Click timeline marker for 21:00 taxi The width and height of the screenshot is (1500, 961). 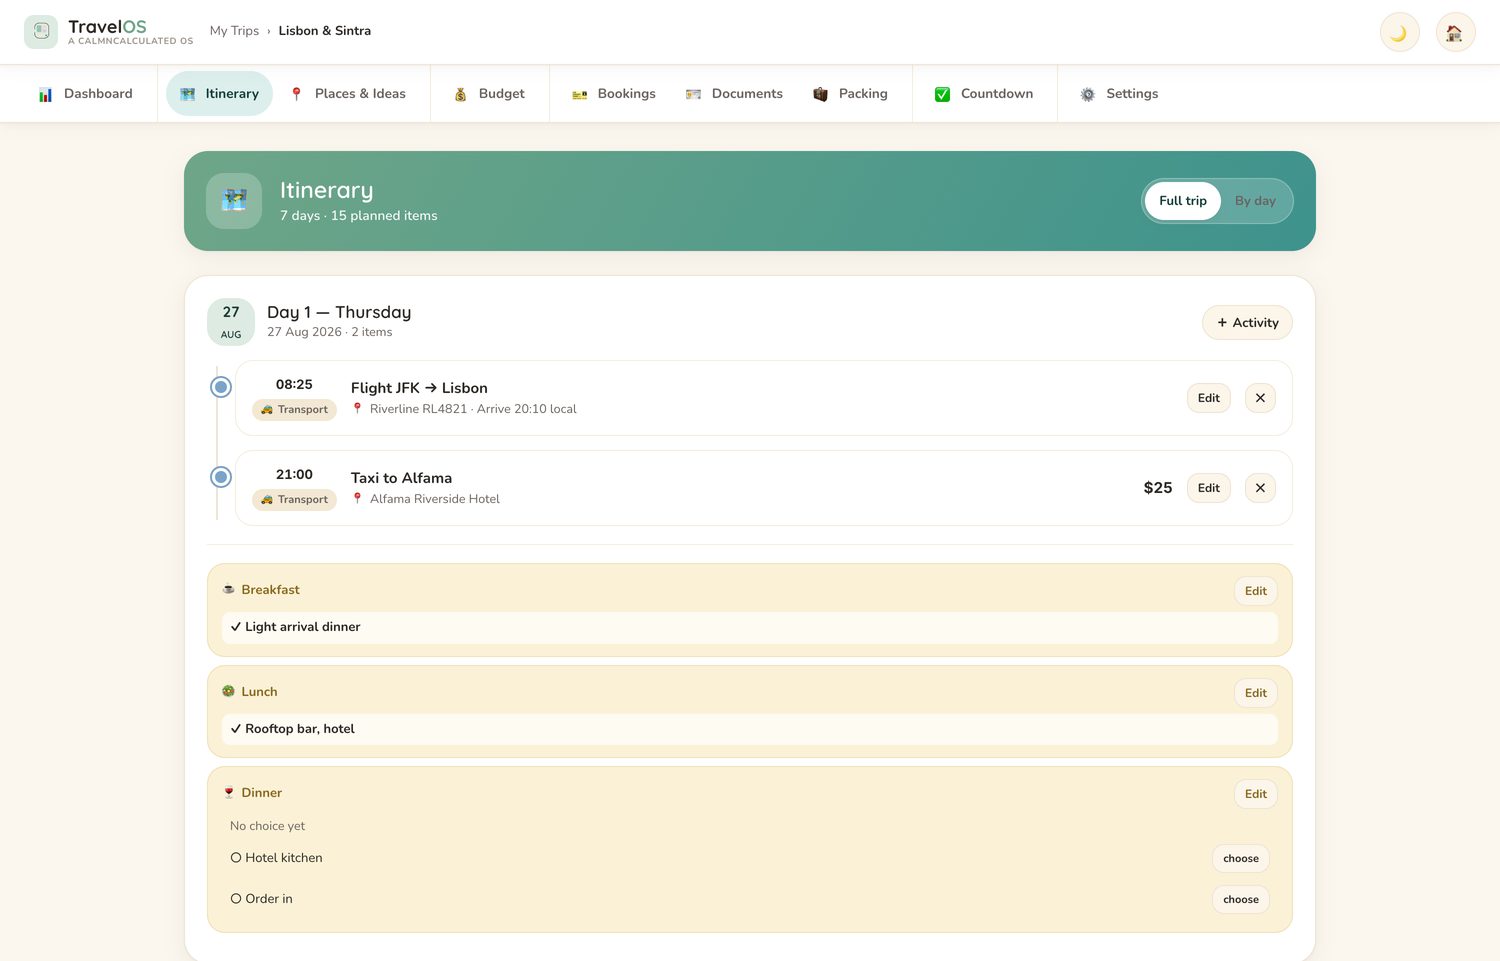click(x=221, y=477)
